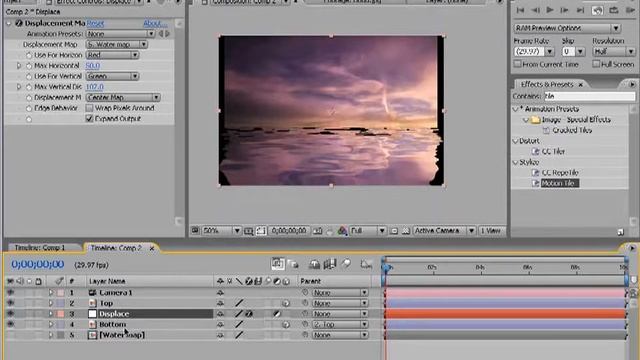Uncheck the Expand Output checkbox

click(x=89, y=119)
